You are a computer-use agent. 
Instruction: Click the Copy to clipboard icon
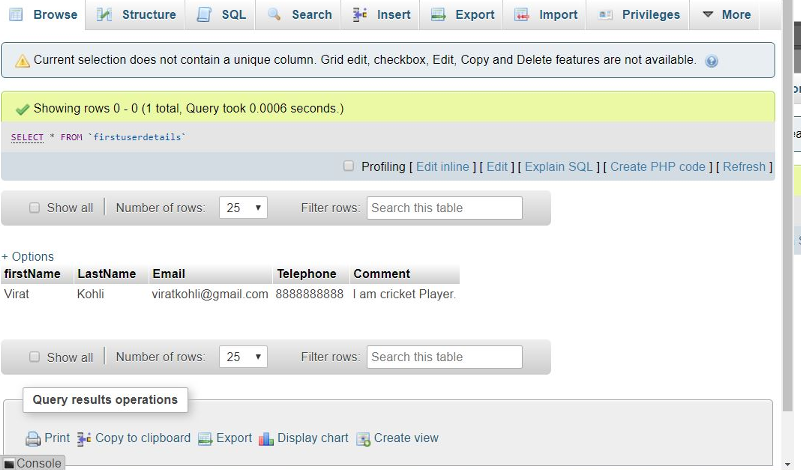tap(84, 438)
